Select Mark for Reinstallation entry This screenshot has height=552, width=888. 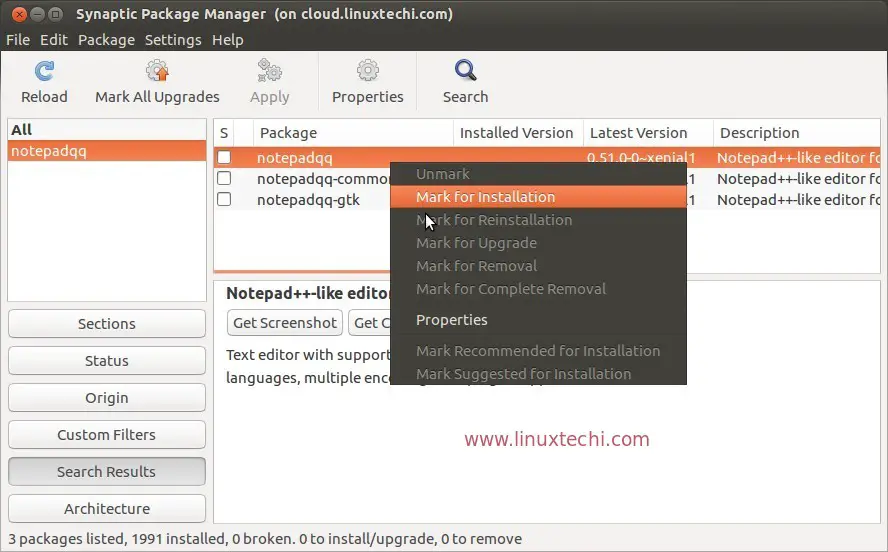tap(538, 220)
